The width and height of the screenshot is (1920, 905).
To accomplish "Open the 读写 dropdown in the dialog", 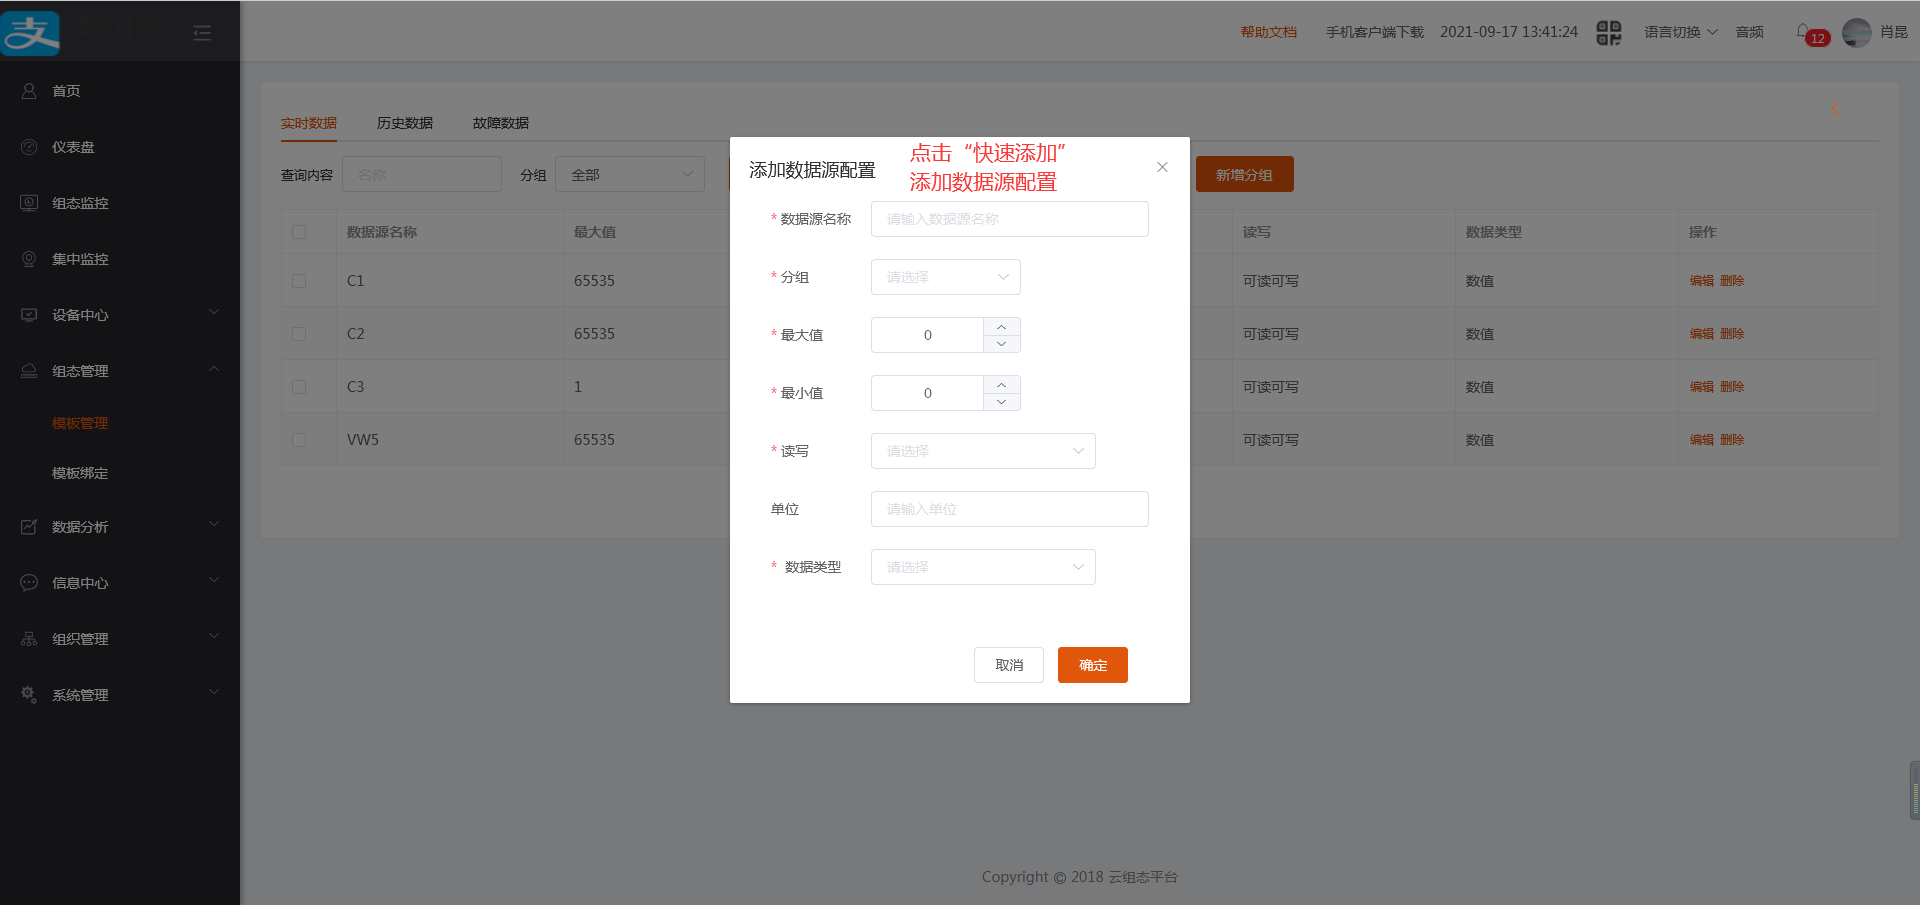I will tap(983, 451).
